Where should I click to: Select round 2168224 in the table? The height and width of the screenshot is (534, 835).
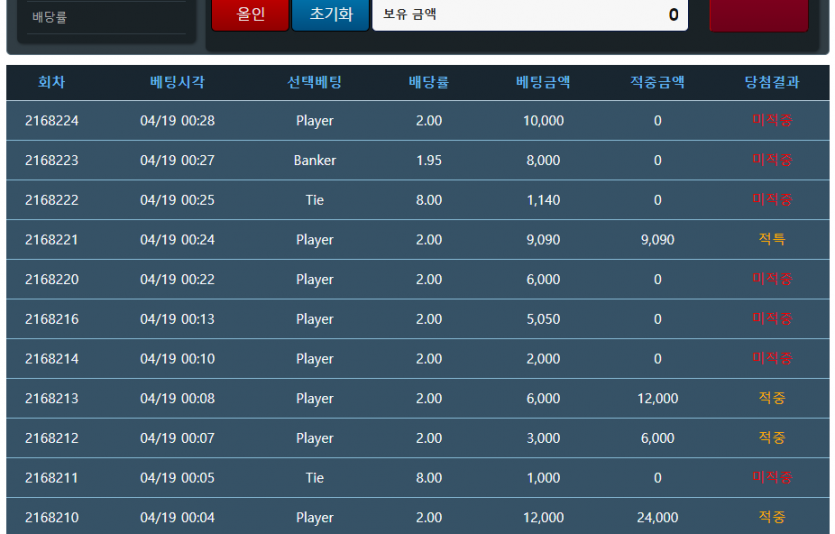pos(51,121)
